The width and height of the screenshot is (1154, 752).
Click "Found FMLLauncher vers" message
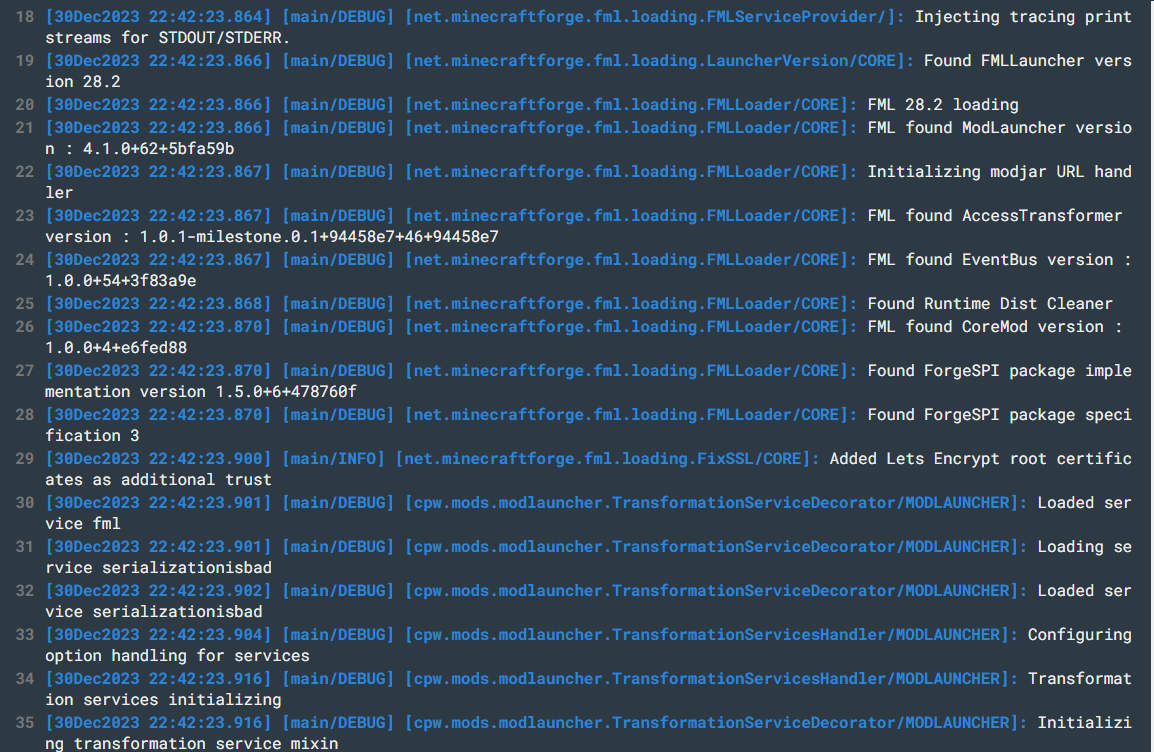1027,60
